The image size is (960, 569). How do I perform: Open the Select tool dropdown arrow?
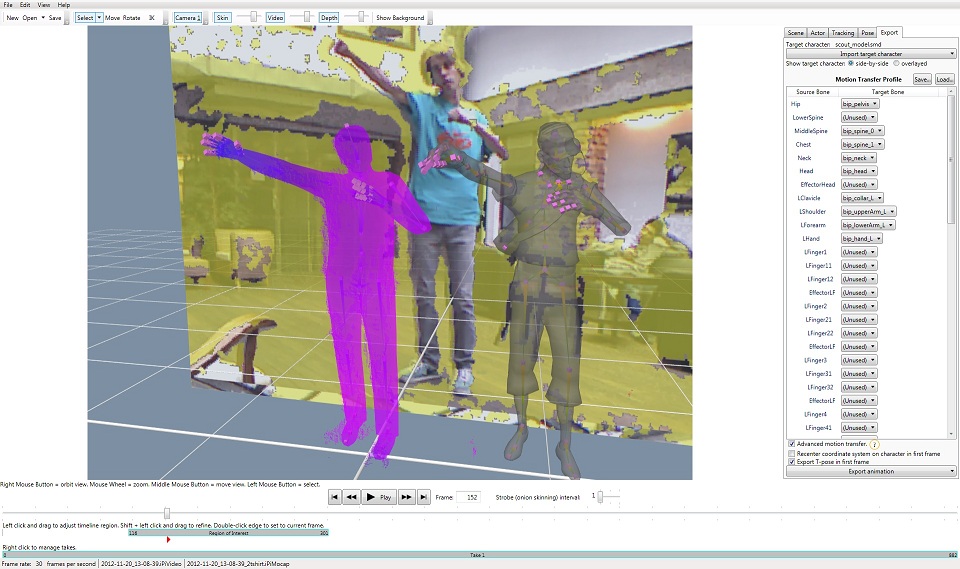[99, 18]
